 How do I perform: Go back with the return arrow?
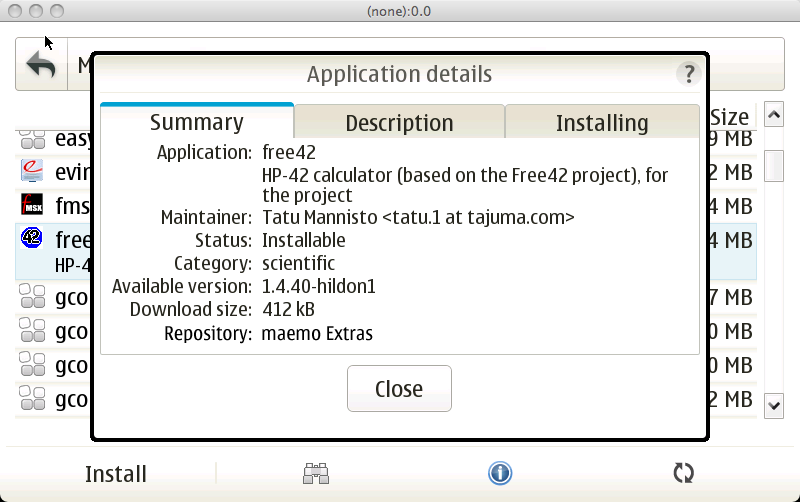click(41, 64)
